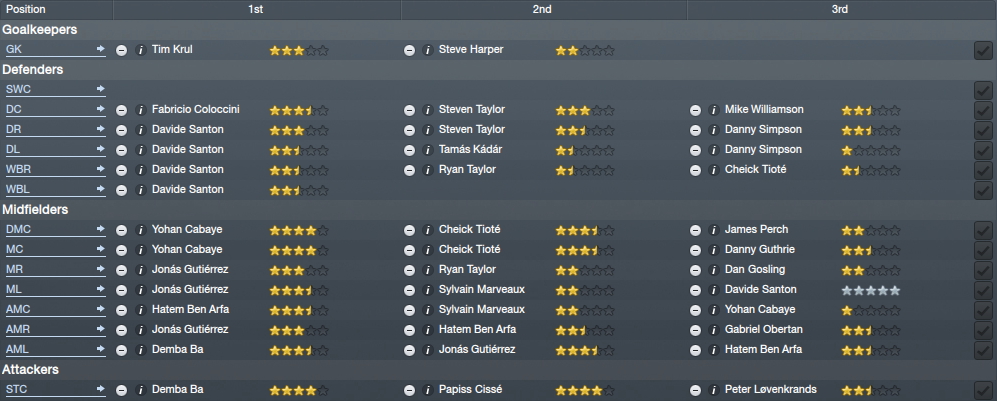Open info icon for Steve Harper
The width and height of the screenshot is (997, 401).
point(429,50)
